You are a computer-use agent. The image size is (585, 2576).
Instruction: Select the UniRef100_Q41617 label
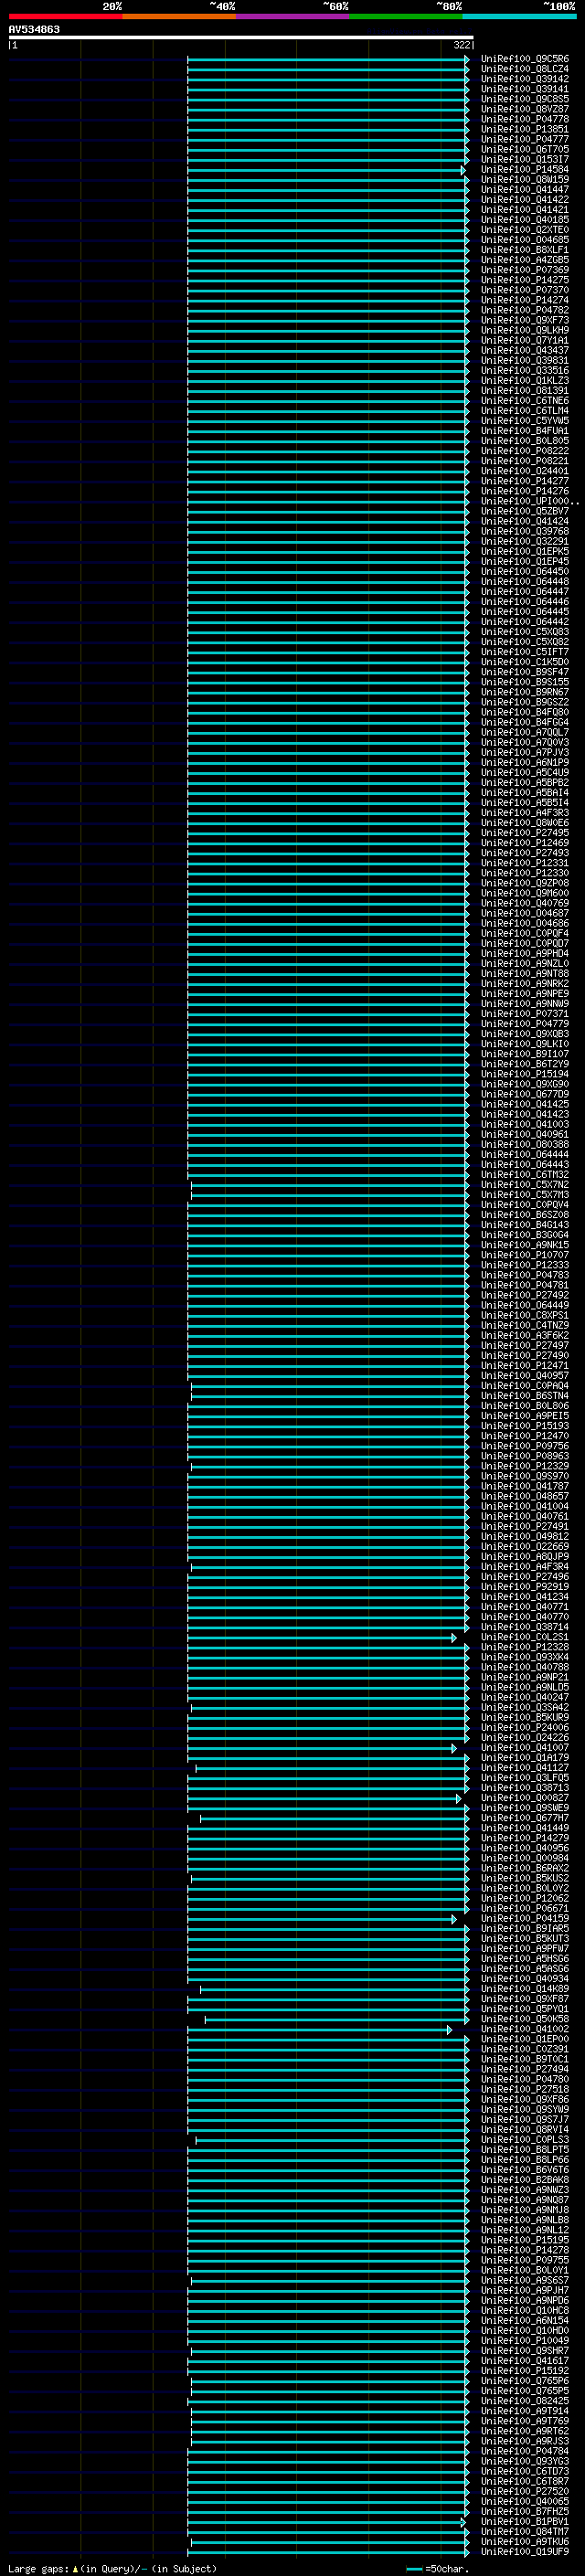coord(525,2360)
